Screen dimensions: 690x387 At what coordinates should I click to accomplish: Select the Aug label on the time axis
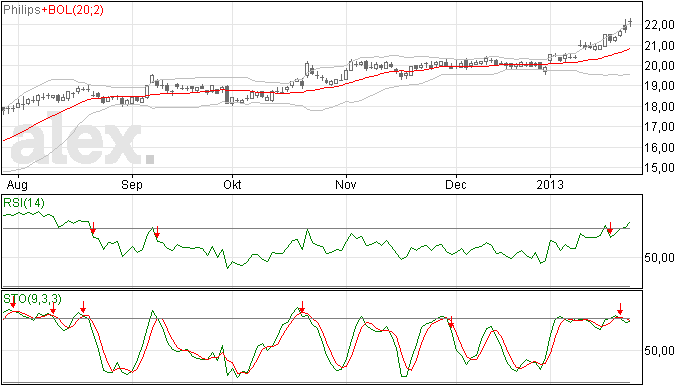[17, 184]
